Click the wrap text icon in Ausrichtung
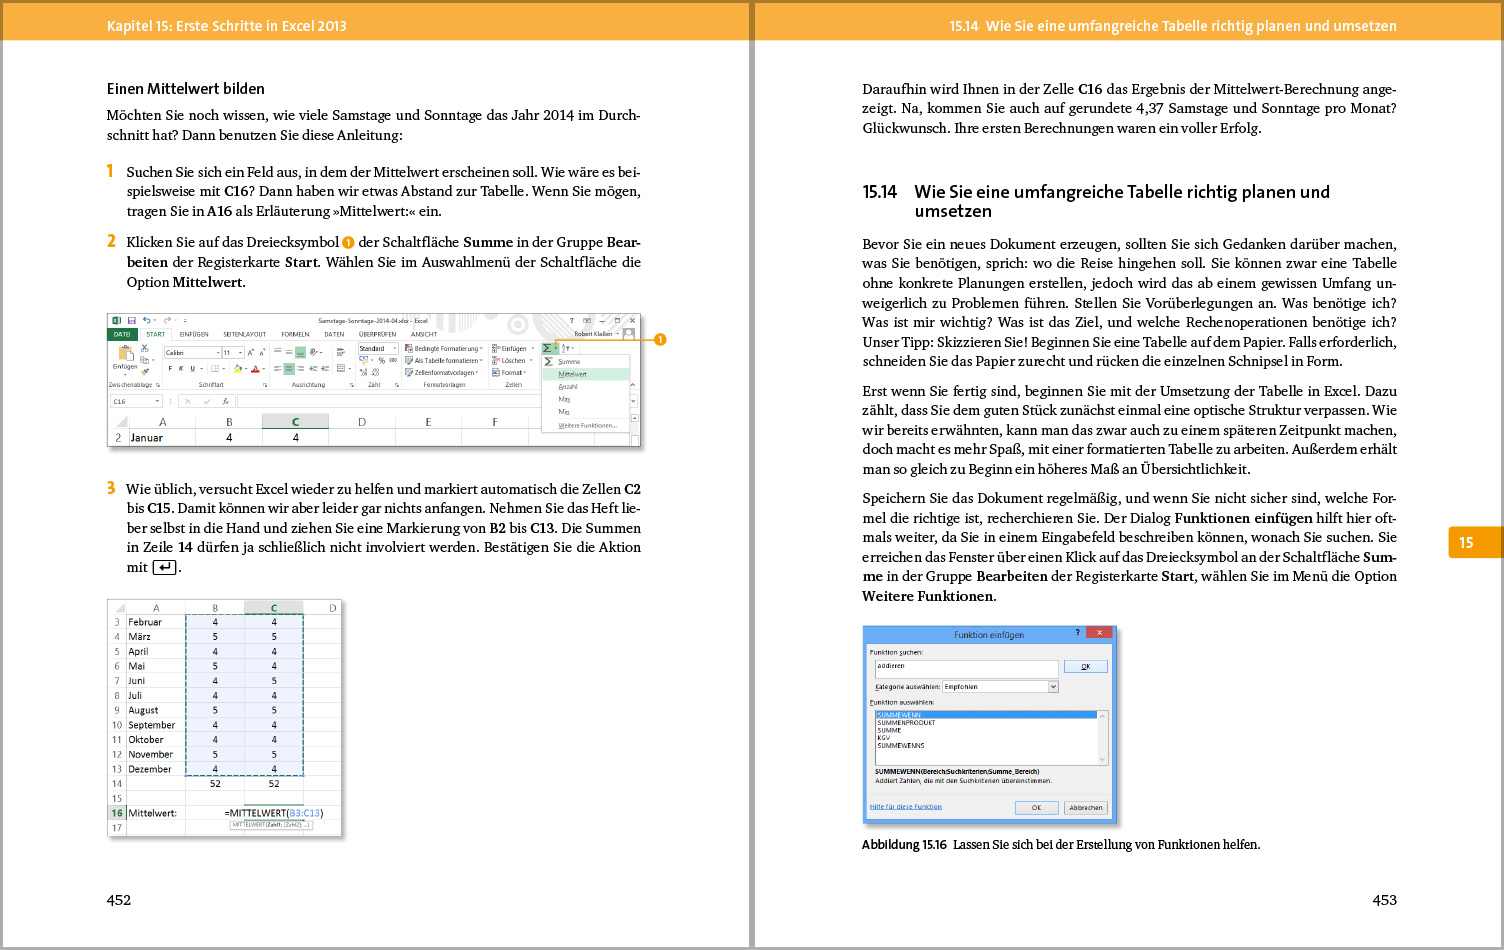Screen dimensions: 1504x950 340,352
